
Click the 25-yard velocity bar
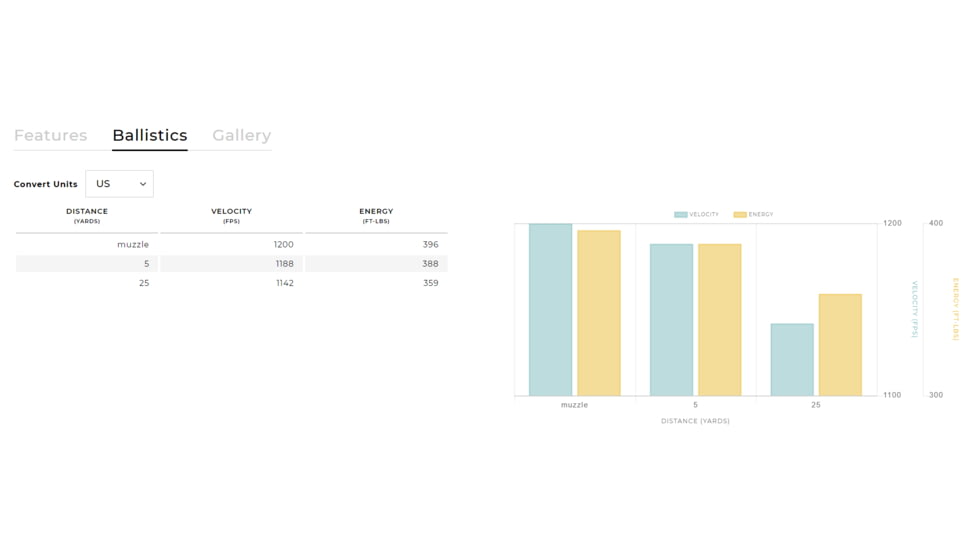pyautogui.click(x=792, y=360)
